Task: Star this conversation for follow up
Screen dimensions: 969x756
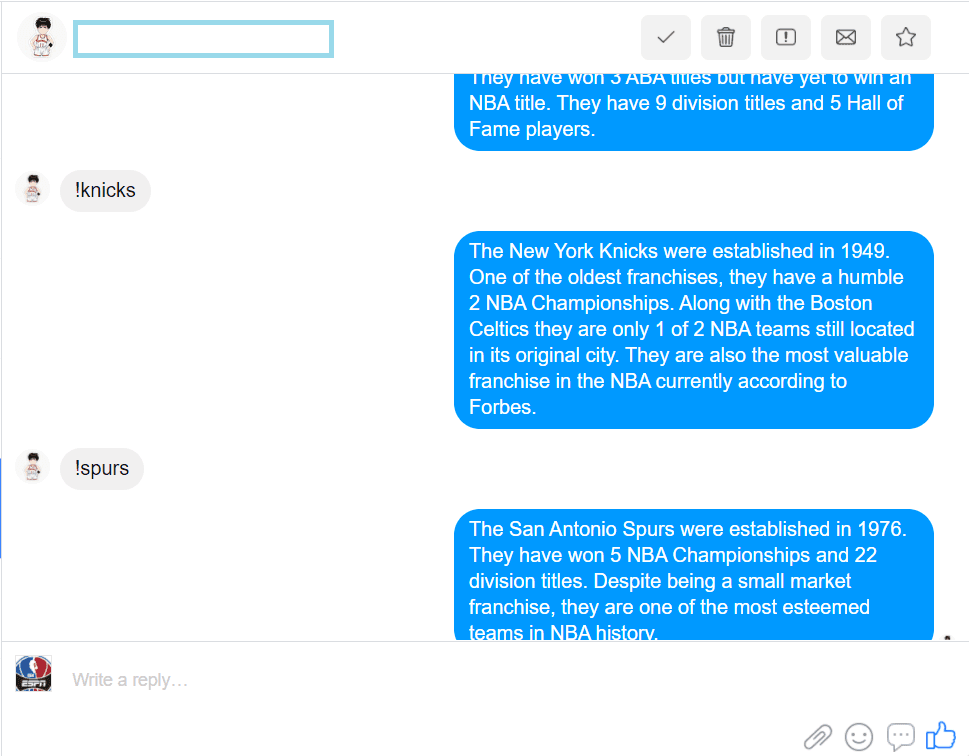Action: click(906, 38)
